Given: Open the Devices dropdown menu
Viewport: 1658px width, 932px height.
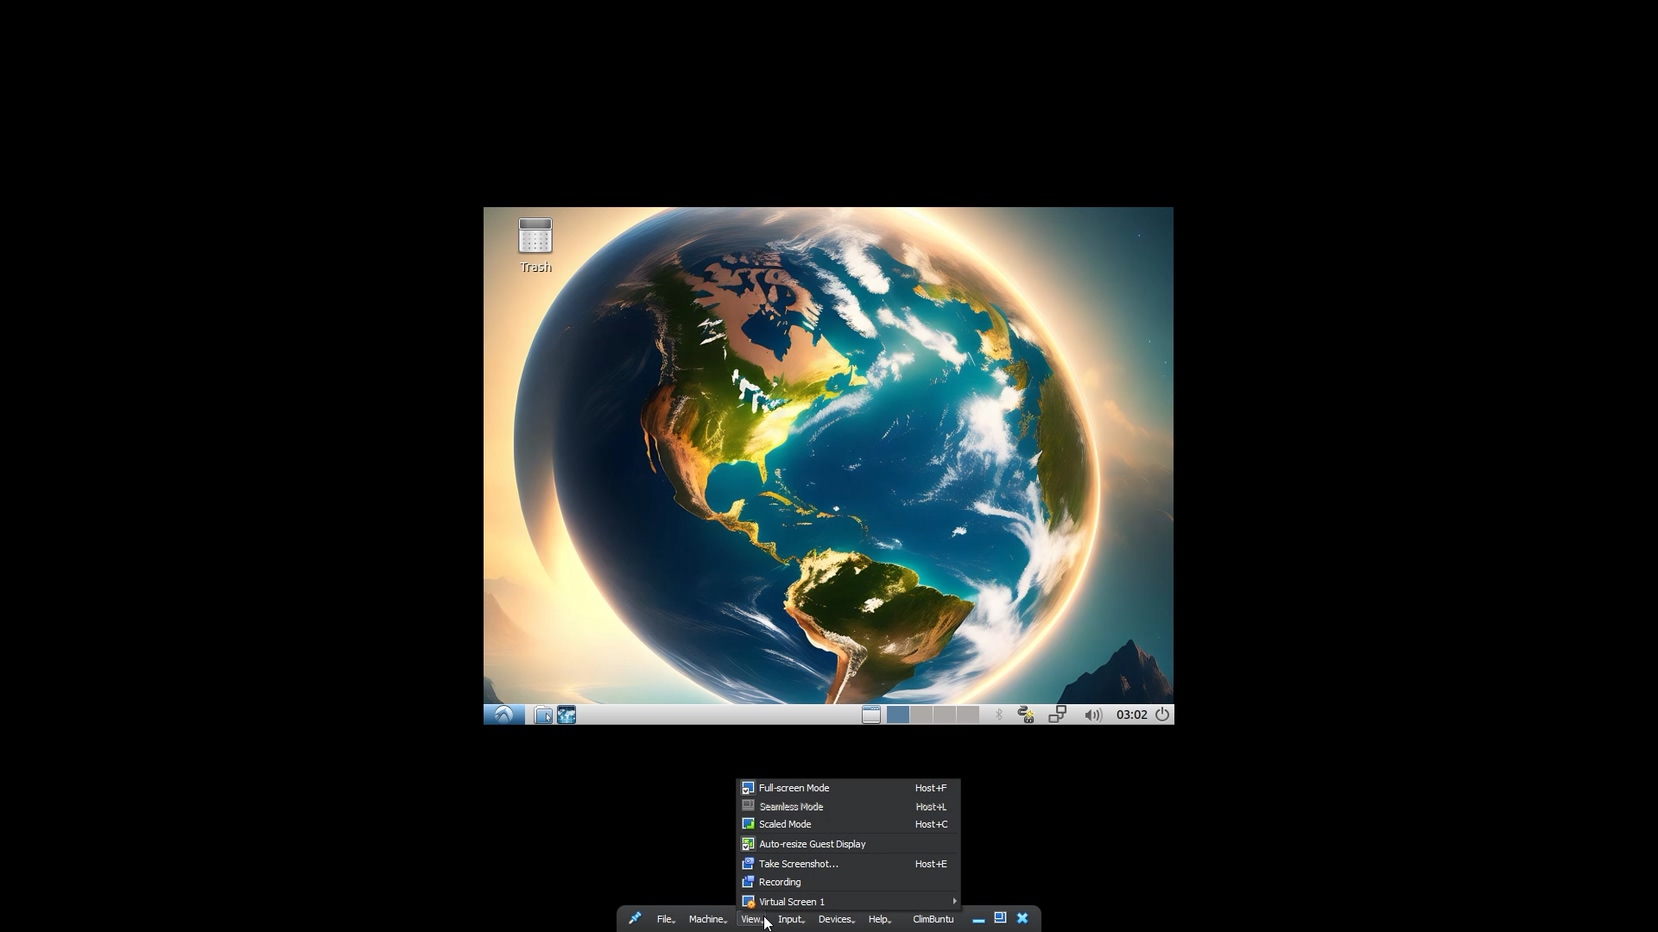Looking at the screenshot, I should coord(836,919).
